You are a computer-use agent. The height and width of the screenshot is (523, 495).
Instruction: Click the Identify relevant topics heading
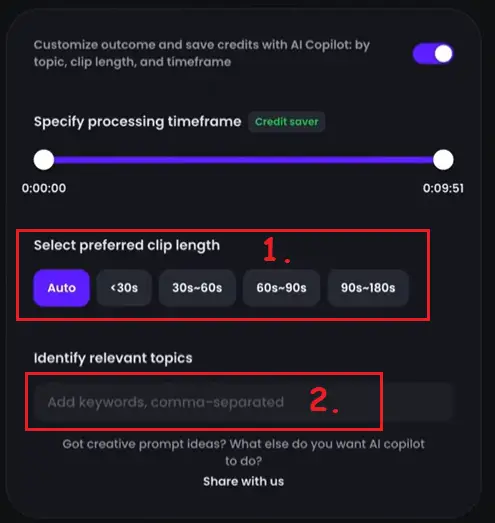(x=113, y=358)
